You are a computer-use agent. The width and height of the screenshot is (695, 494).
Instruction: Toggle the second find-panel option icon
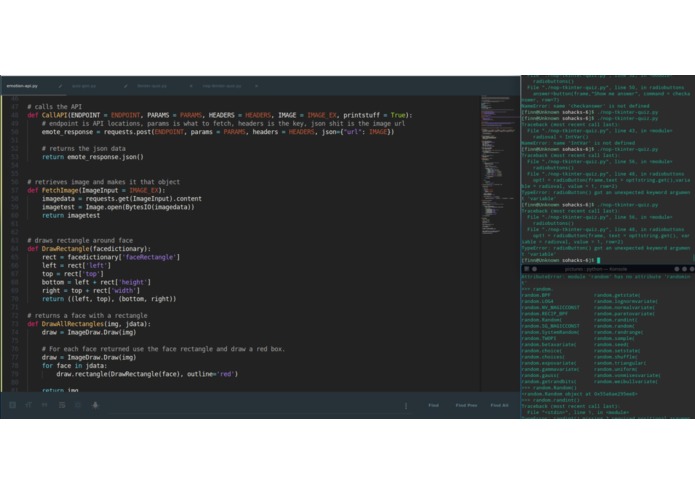point(28,405)
